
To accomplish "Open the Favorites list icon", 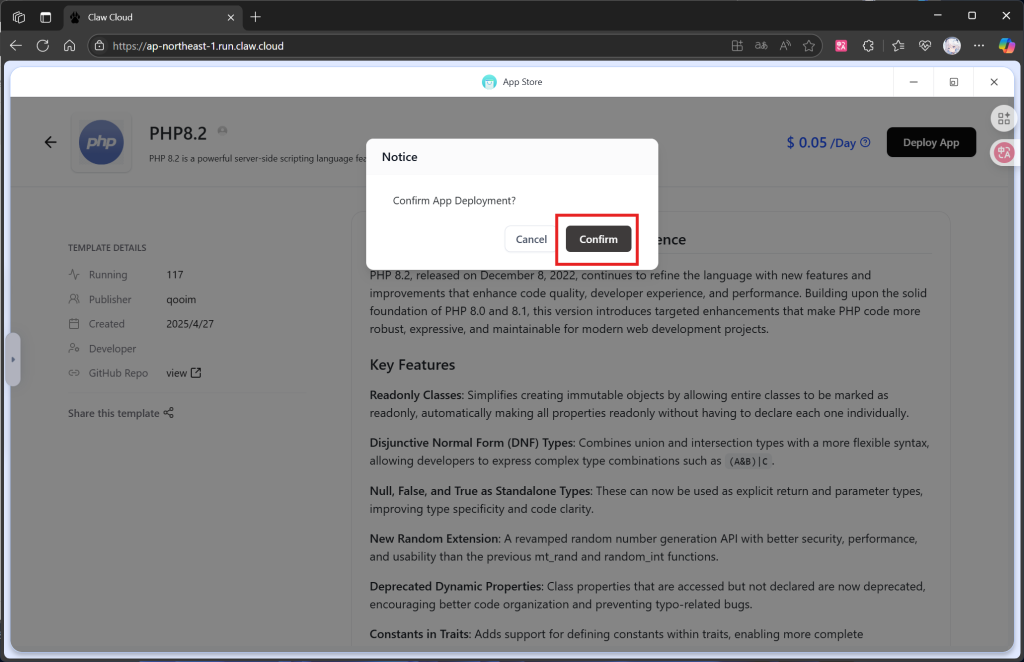I will tap(898, 46).
